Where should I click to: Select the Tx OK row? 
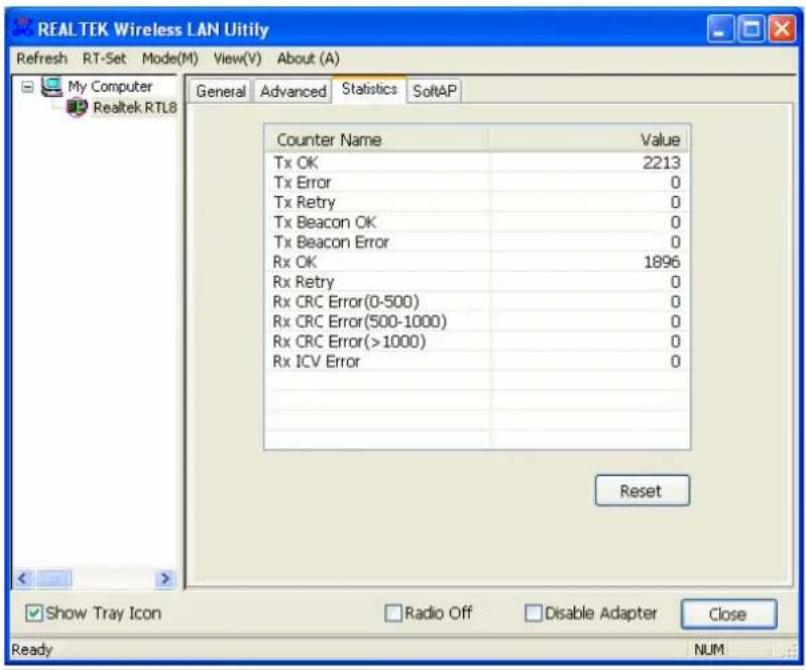click(x=477, y=162)
